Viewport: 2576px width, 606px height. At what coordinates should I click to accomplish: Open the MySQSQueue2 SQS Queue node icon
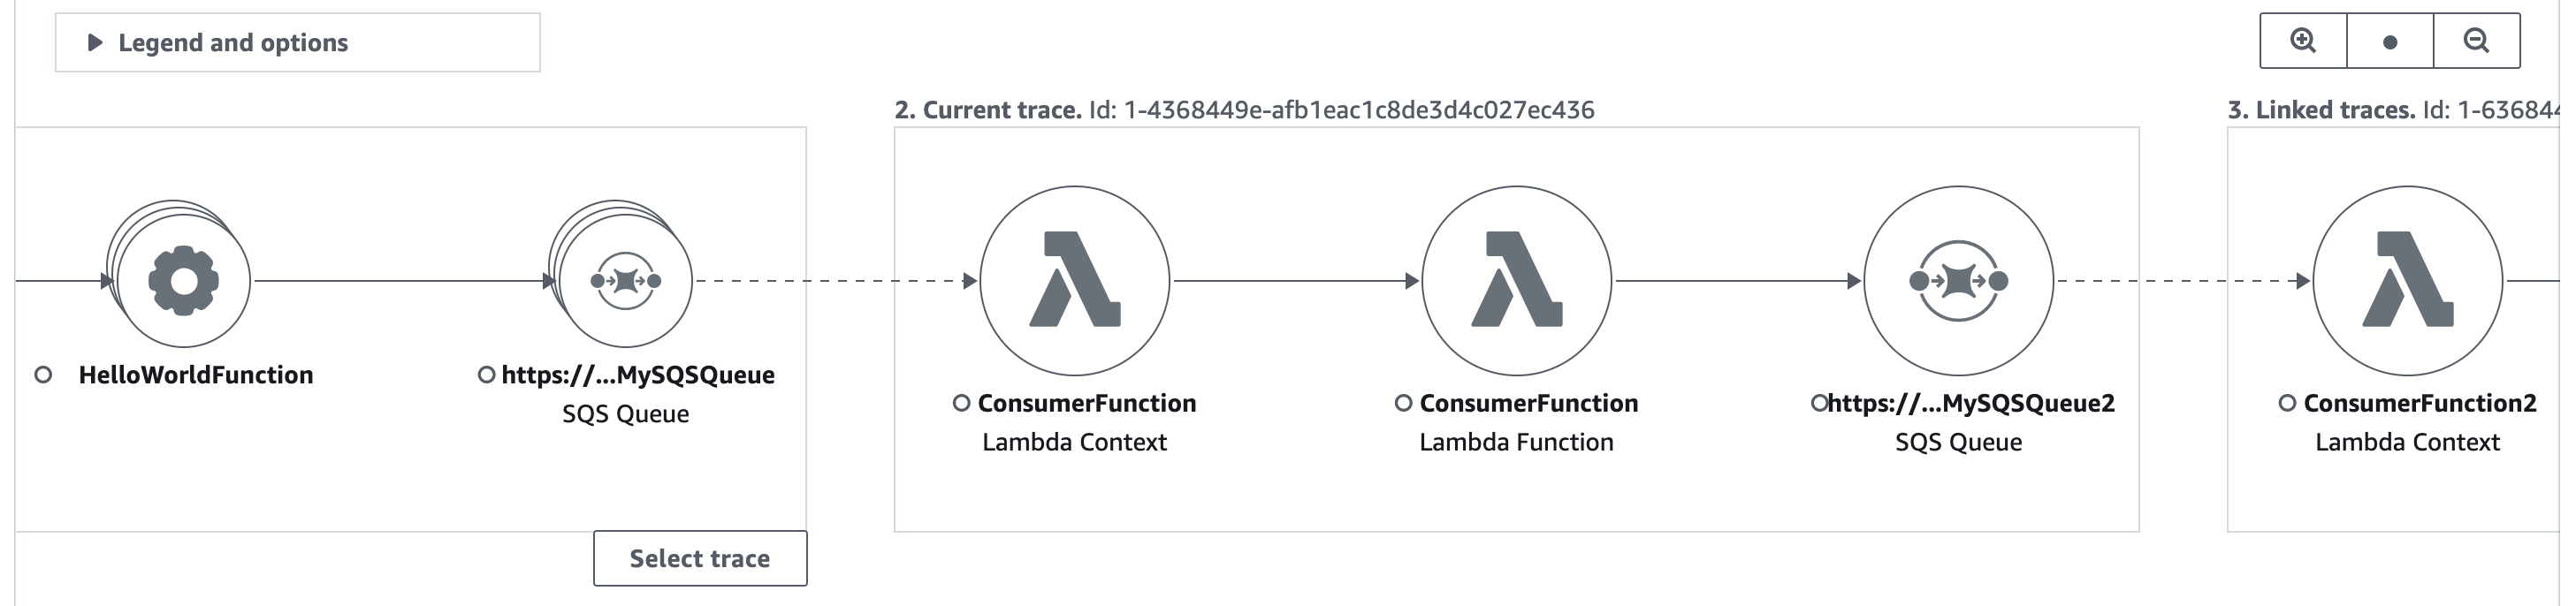click(x=1958, y=282)
